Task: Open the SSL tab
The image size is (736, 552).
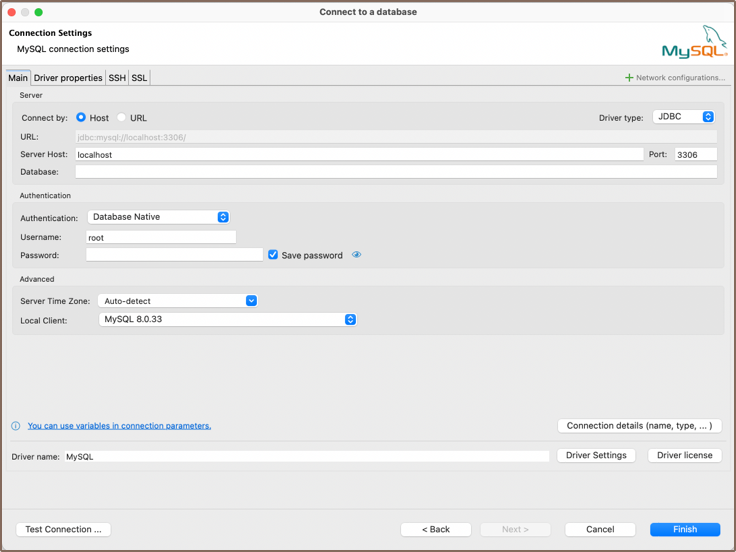Action: (x=139, y=78)
